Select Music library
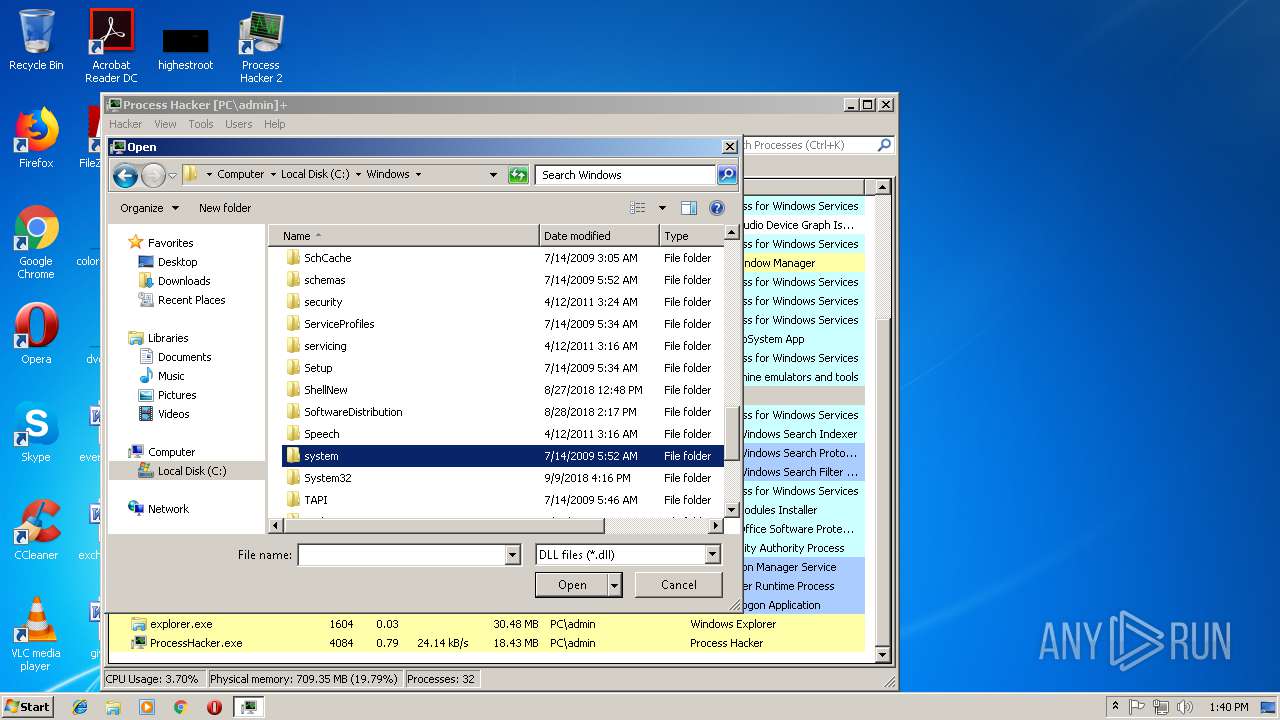 (171, 376)
